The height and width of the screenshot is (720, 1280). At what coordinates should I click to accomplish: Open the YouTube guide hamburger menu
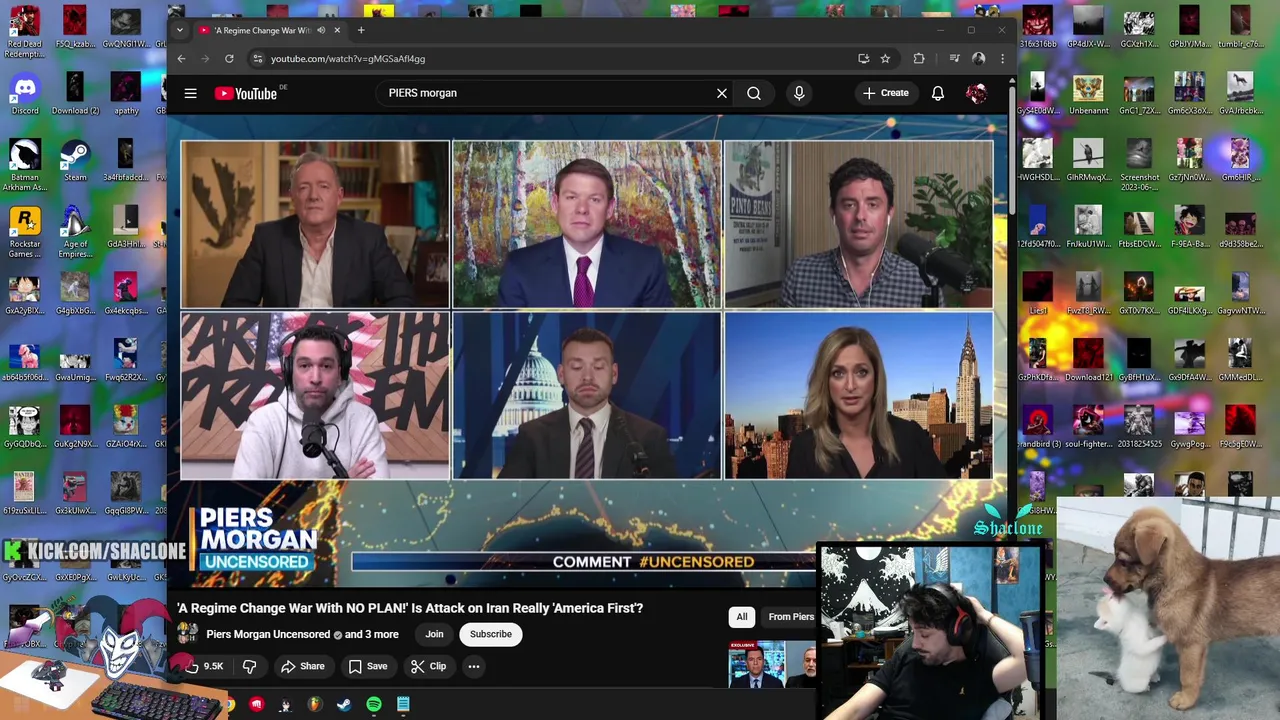(x=190, y=93)
